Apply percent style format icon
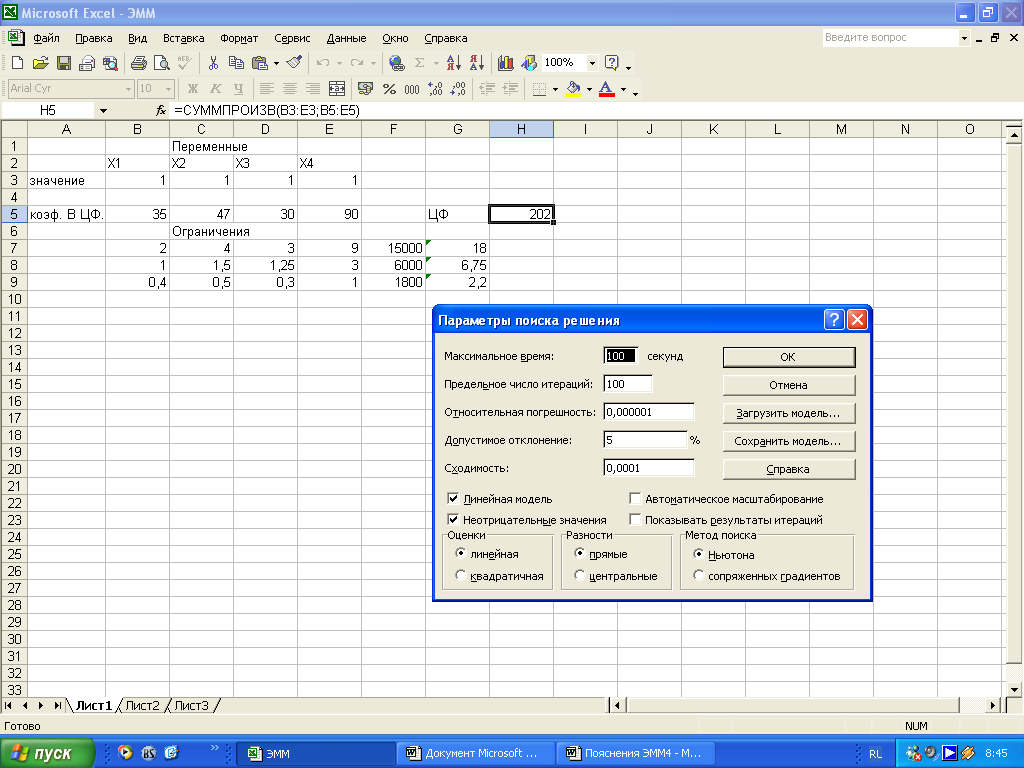Image resolution: width=1024 pixels, height=768 pixels. 391,89
